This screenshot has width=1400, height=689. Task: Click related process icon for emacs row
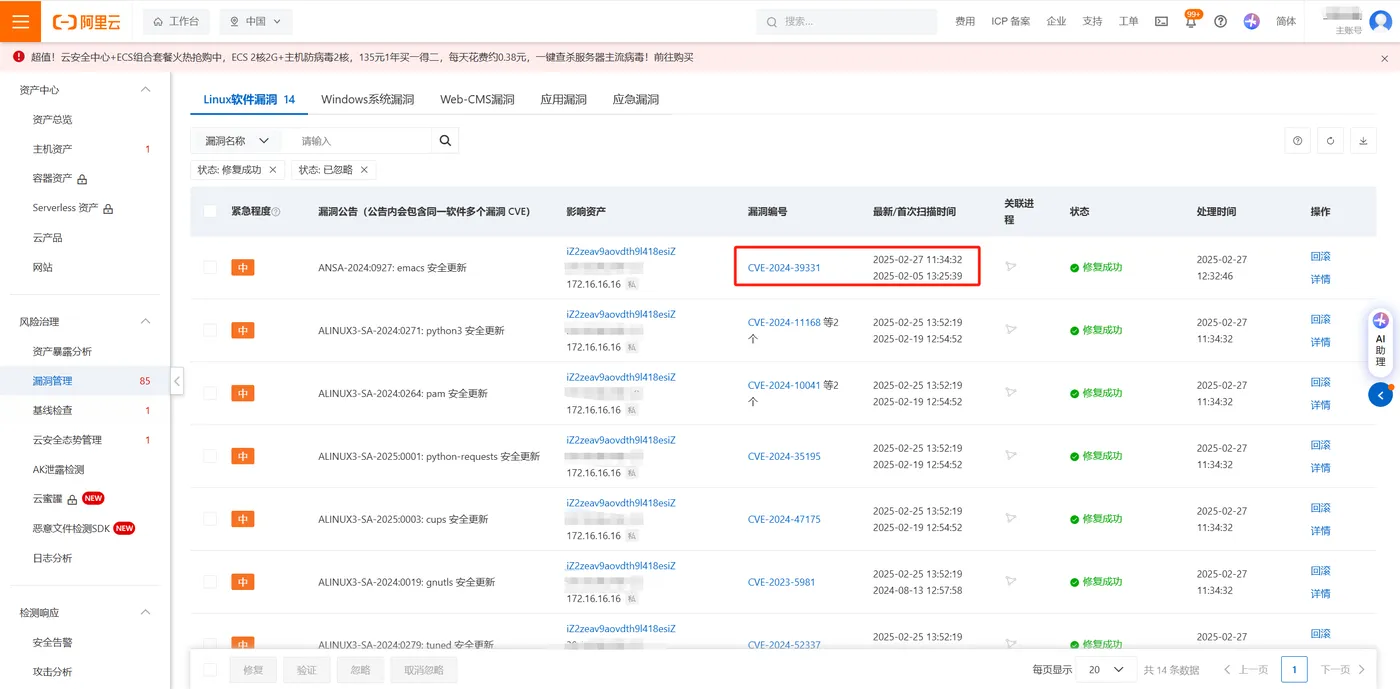[1010, 267]
